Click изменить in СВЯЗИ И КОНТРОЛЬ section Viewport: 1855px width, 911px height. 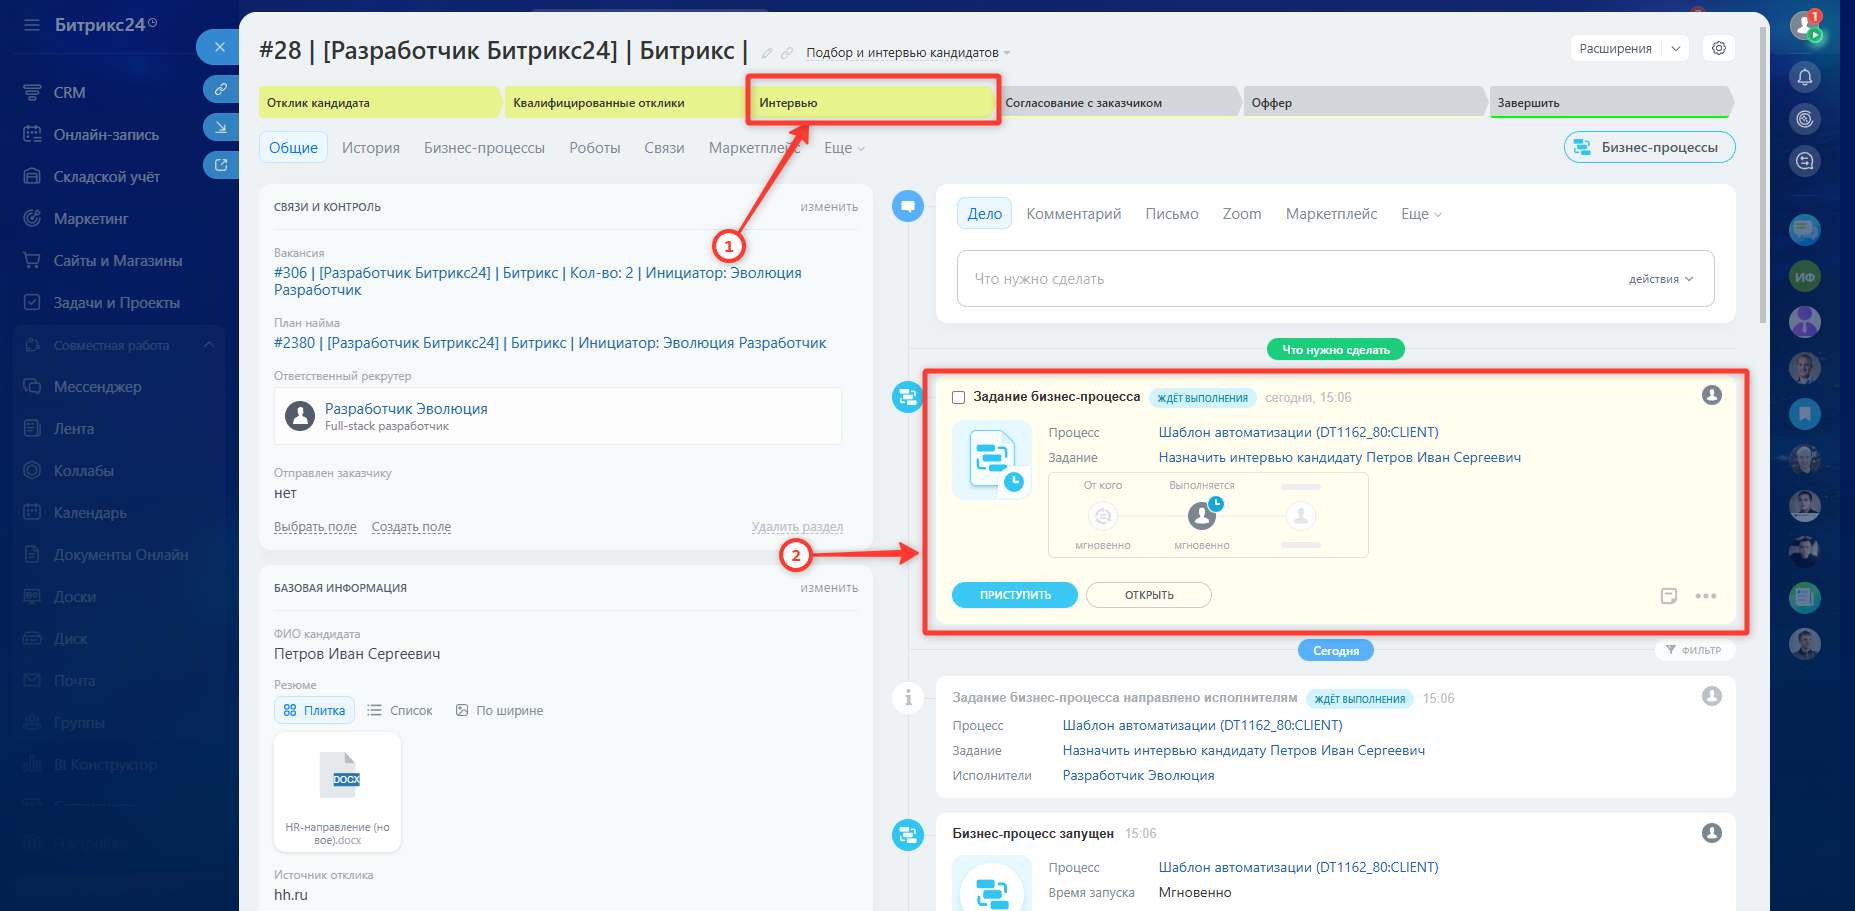(829, 207)
